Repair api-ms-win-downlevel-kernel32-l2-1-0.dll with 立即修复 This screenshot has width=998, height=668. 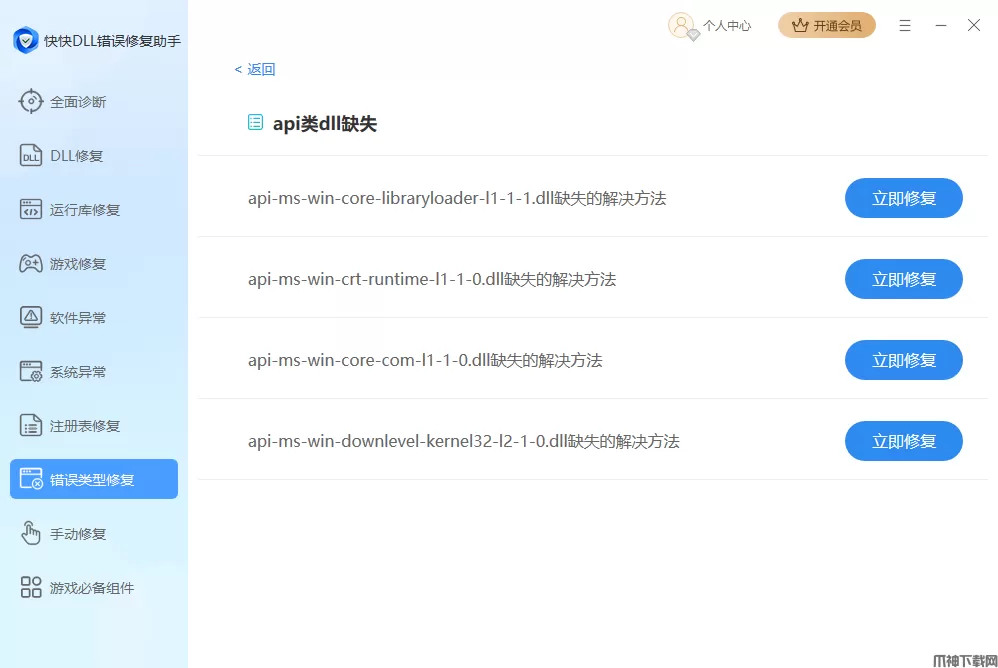point(903,441)
